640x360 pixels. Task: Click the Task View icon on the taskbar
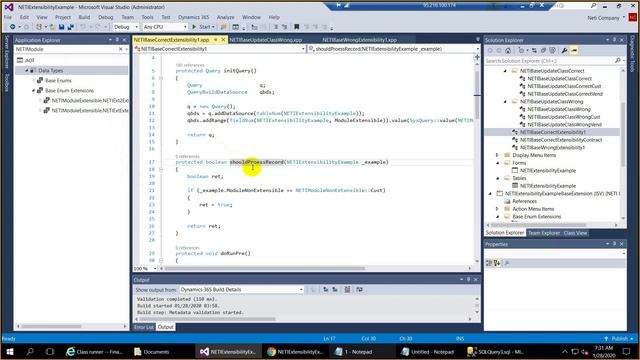(x=50, y=351)
